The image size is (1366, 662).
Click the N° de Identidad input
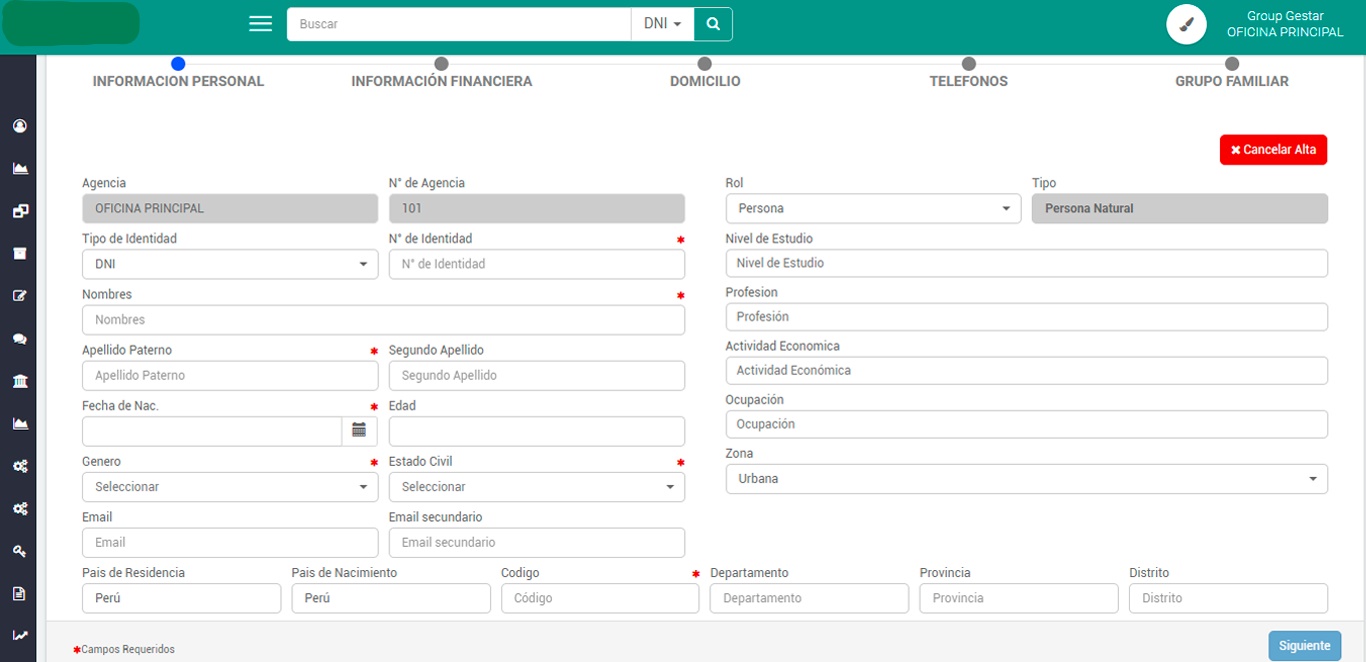(x=537, y=264)
